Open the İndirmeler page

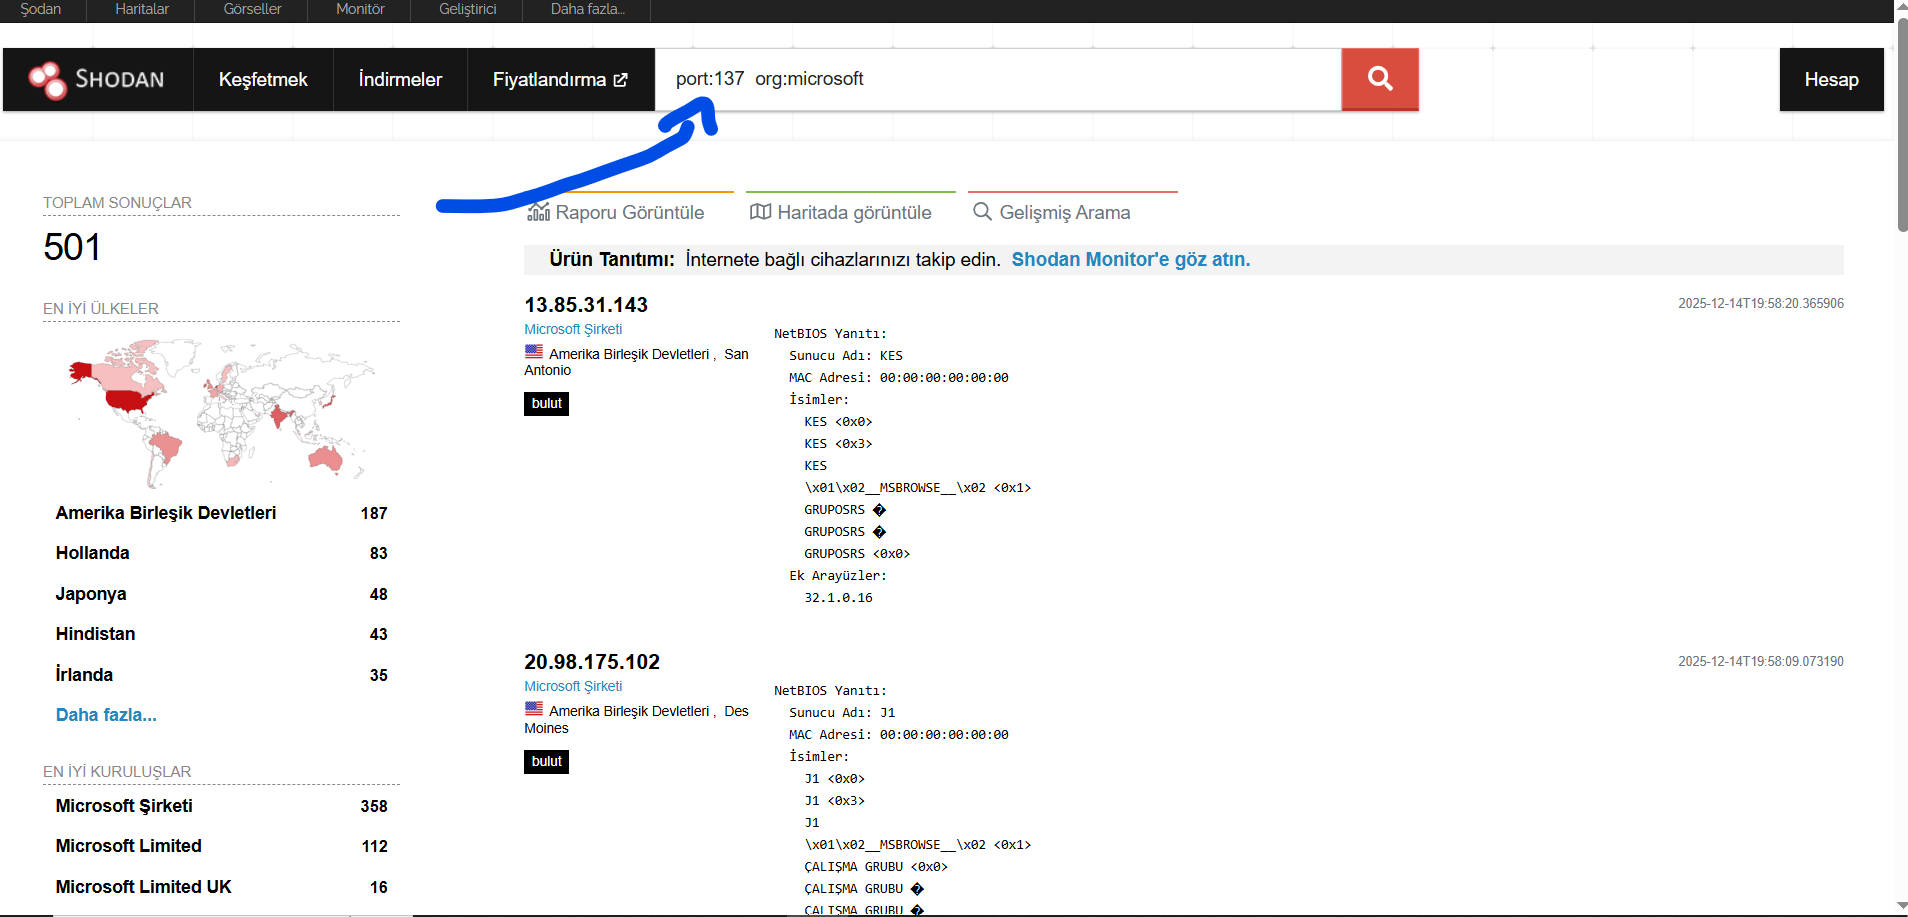[400, 80]
